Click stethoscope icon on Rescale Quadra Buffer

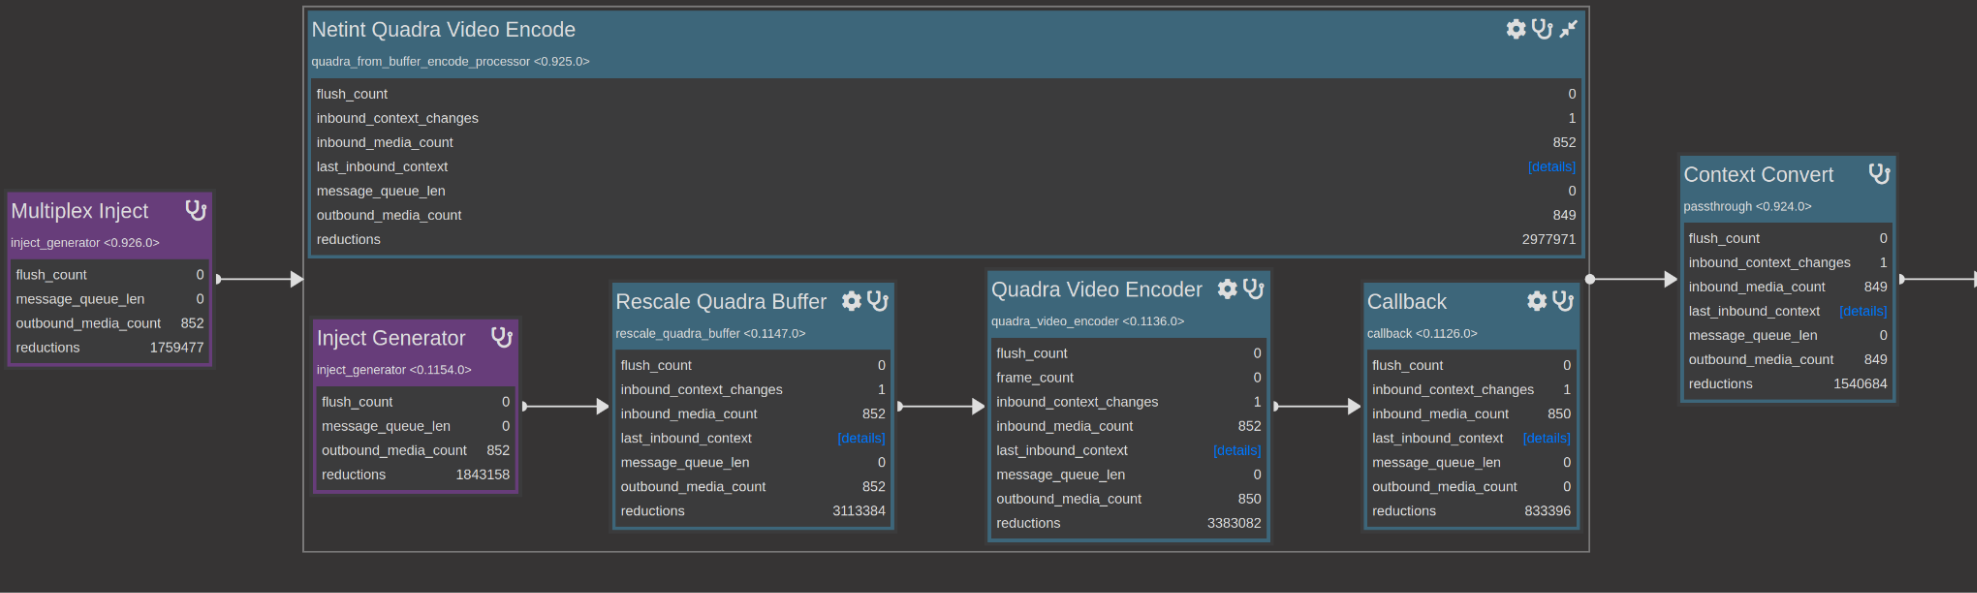point(878,301)
